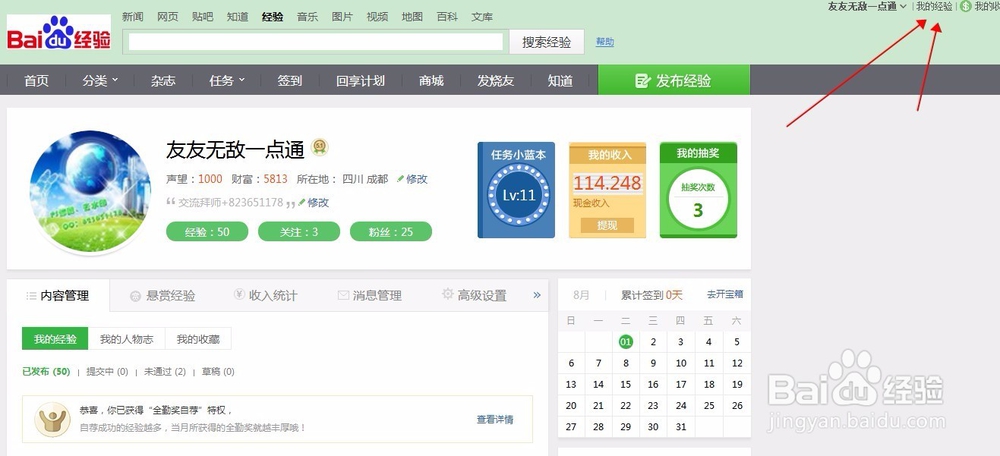Open the 分类 dropdown in navigation
Image resolution: width=1000 pixels, height=456 pixels.
click(x=100, y=80)
